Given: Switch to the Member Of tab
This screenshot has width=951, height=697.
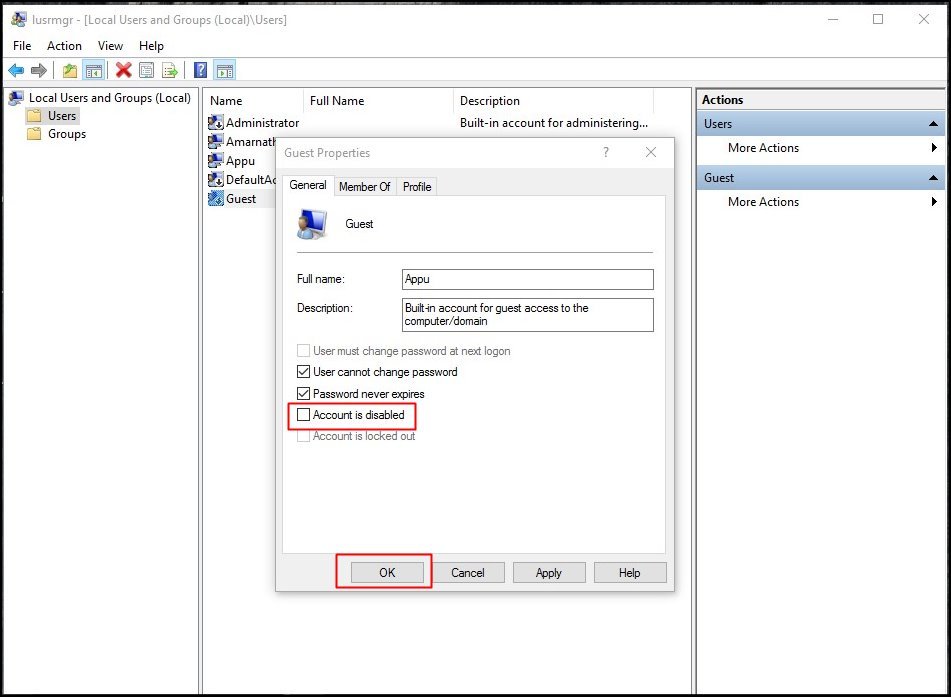Looking at the screenshot, I should click(x=365, y=187).
